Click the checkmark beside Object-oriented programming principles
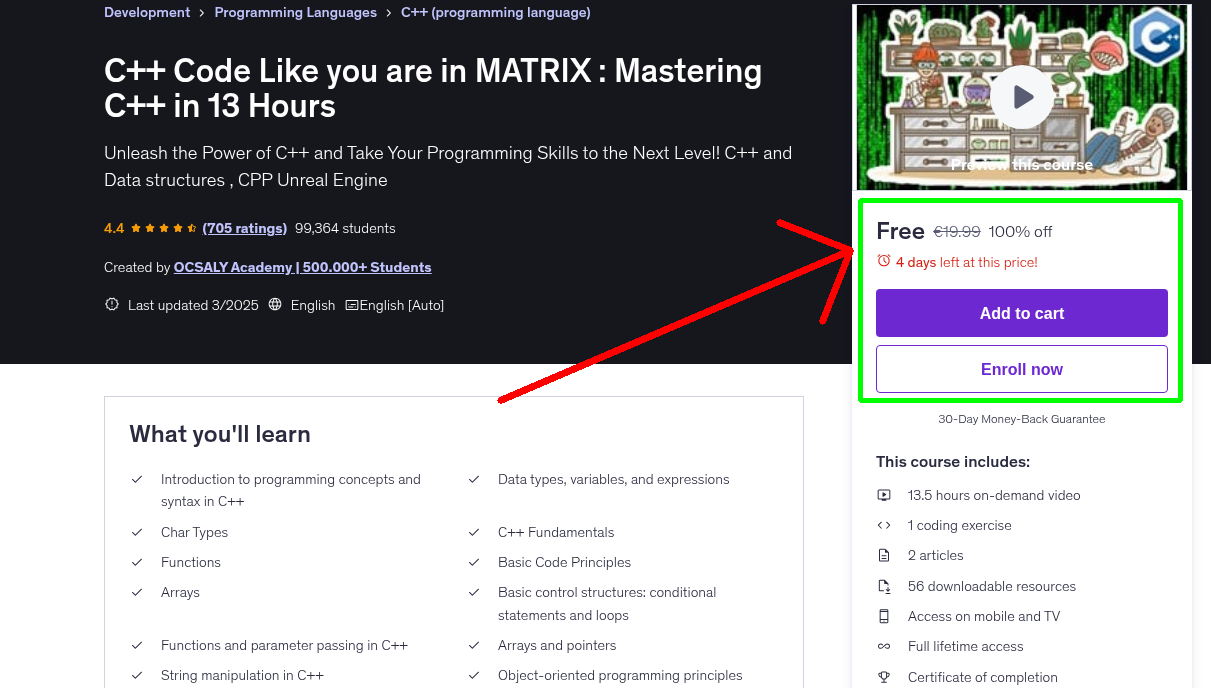 pyautogui.click(x=474, y=675)
